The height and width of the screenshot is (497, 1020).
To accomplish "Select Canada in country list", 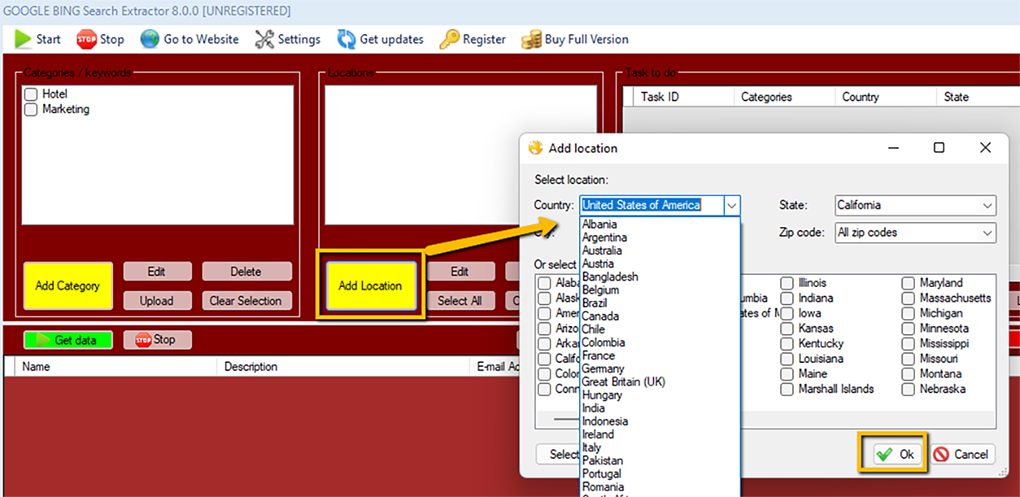I will click(660, 316).
